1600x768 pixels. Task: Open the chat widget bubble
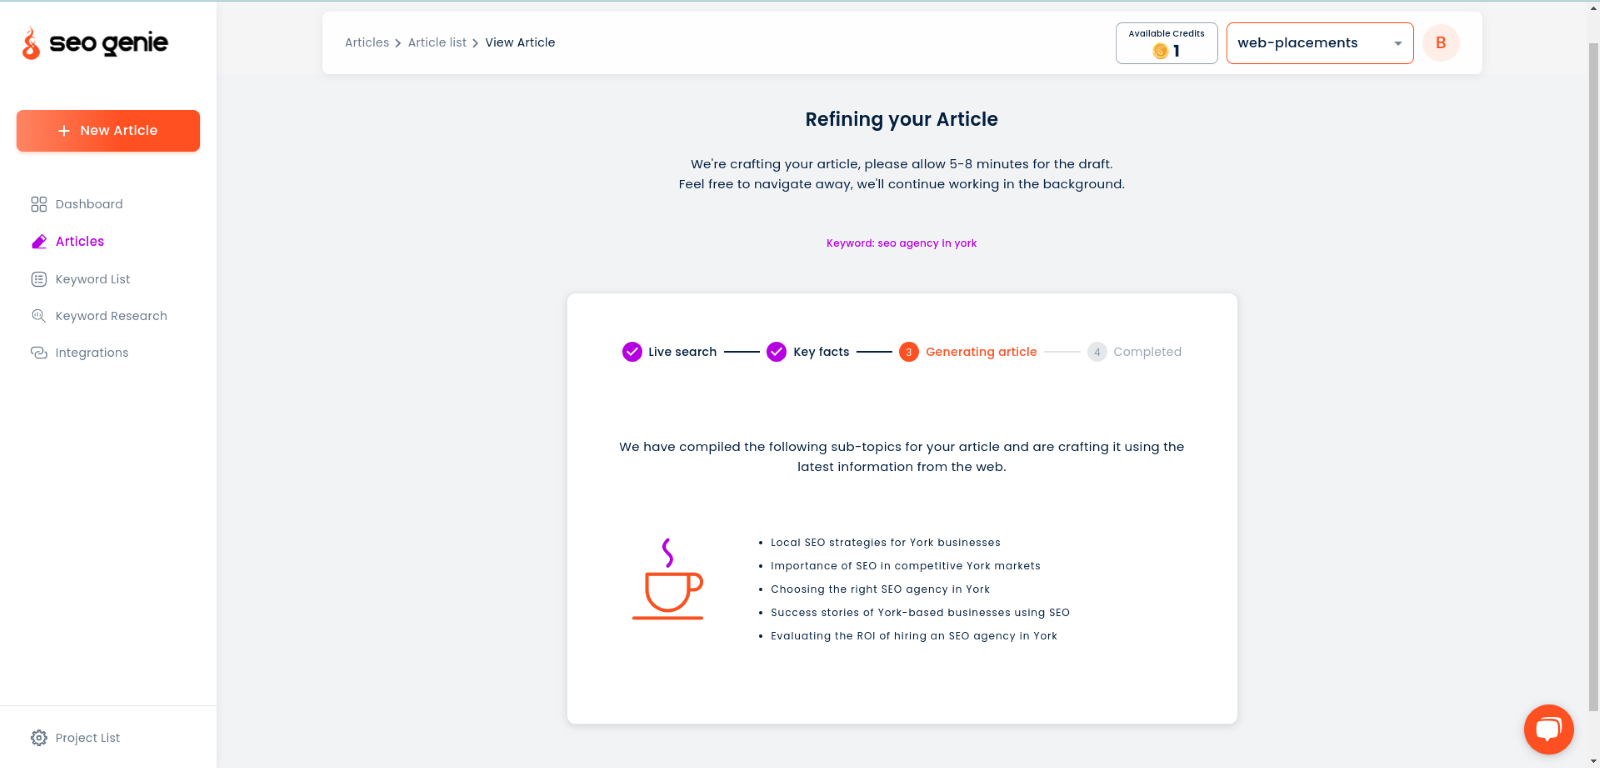pyautogui.click(x=1547, y=729)
